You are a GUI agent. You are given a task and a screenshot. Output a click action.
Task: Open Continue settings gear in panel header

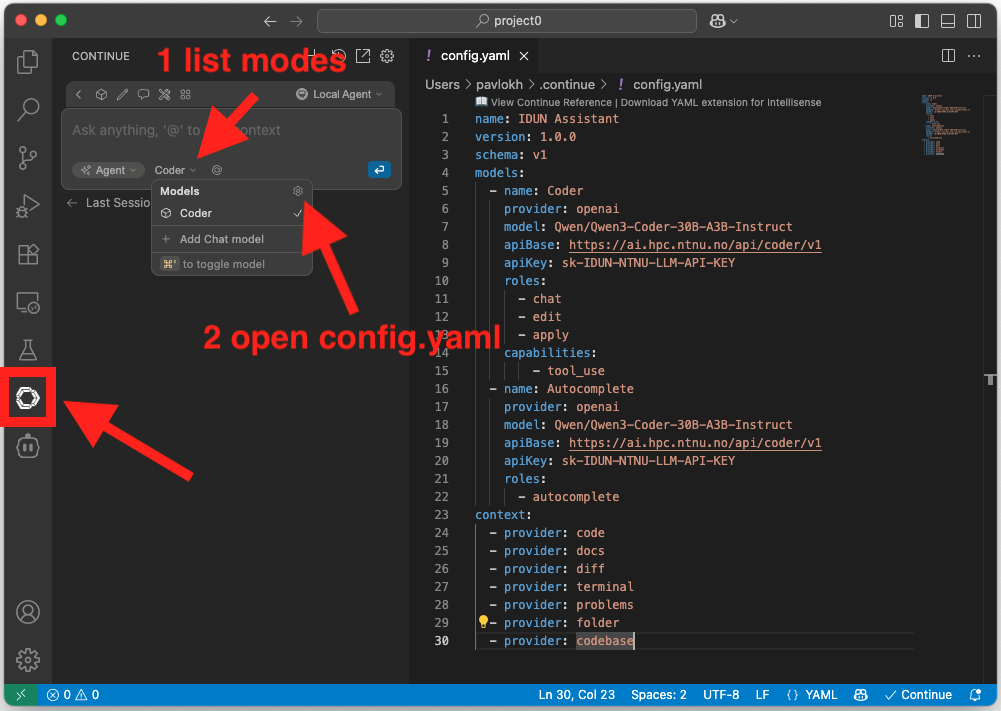pos(387,56)
